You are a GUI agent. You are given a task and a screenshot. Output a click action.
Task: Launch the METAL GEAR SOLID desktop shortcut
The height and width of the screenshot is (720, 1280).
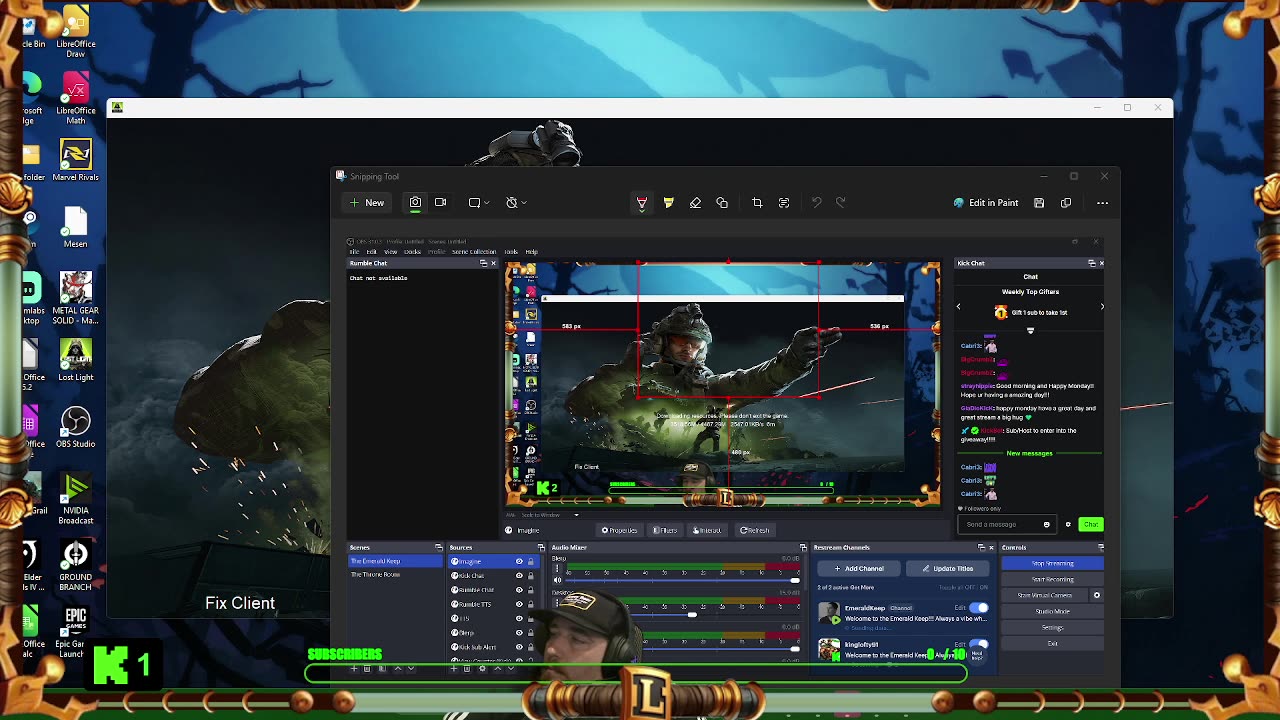pos(76,297)
